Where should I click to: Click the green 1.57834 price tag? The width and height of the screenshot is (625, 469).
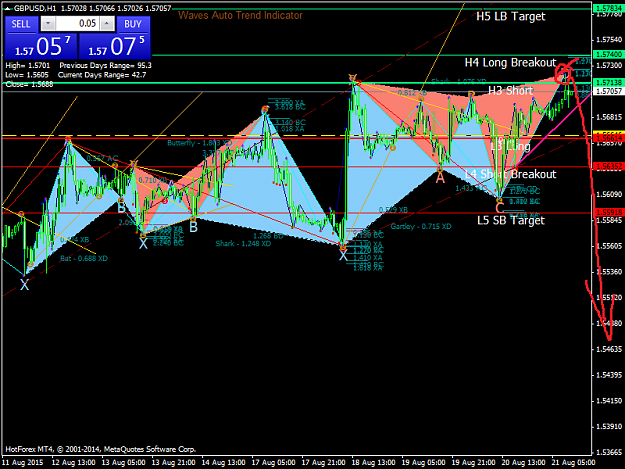[x=607, y=8]
